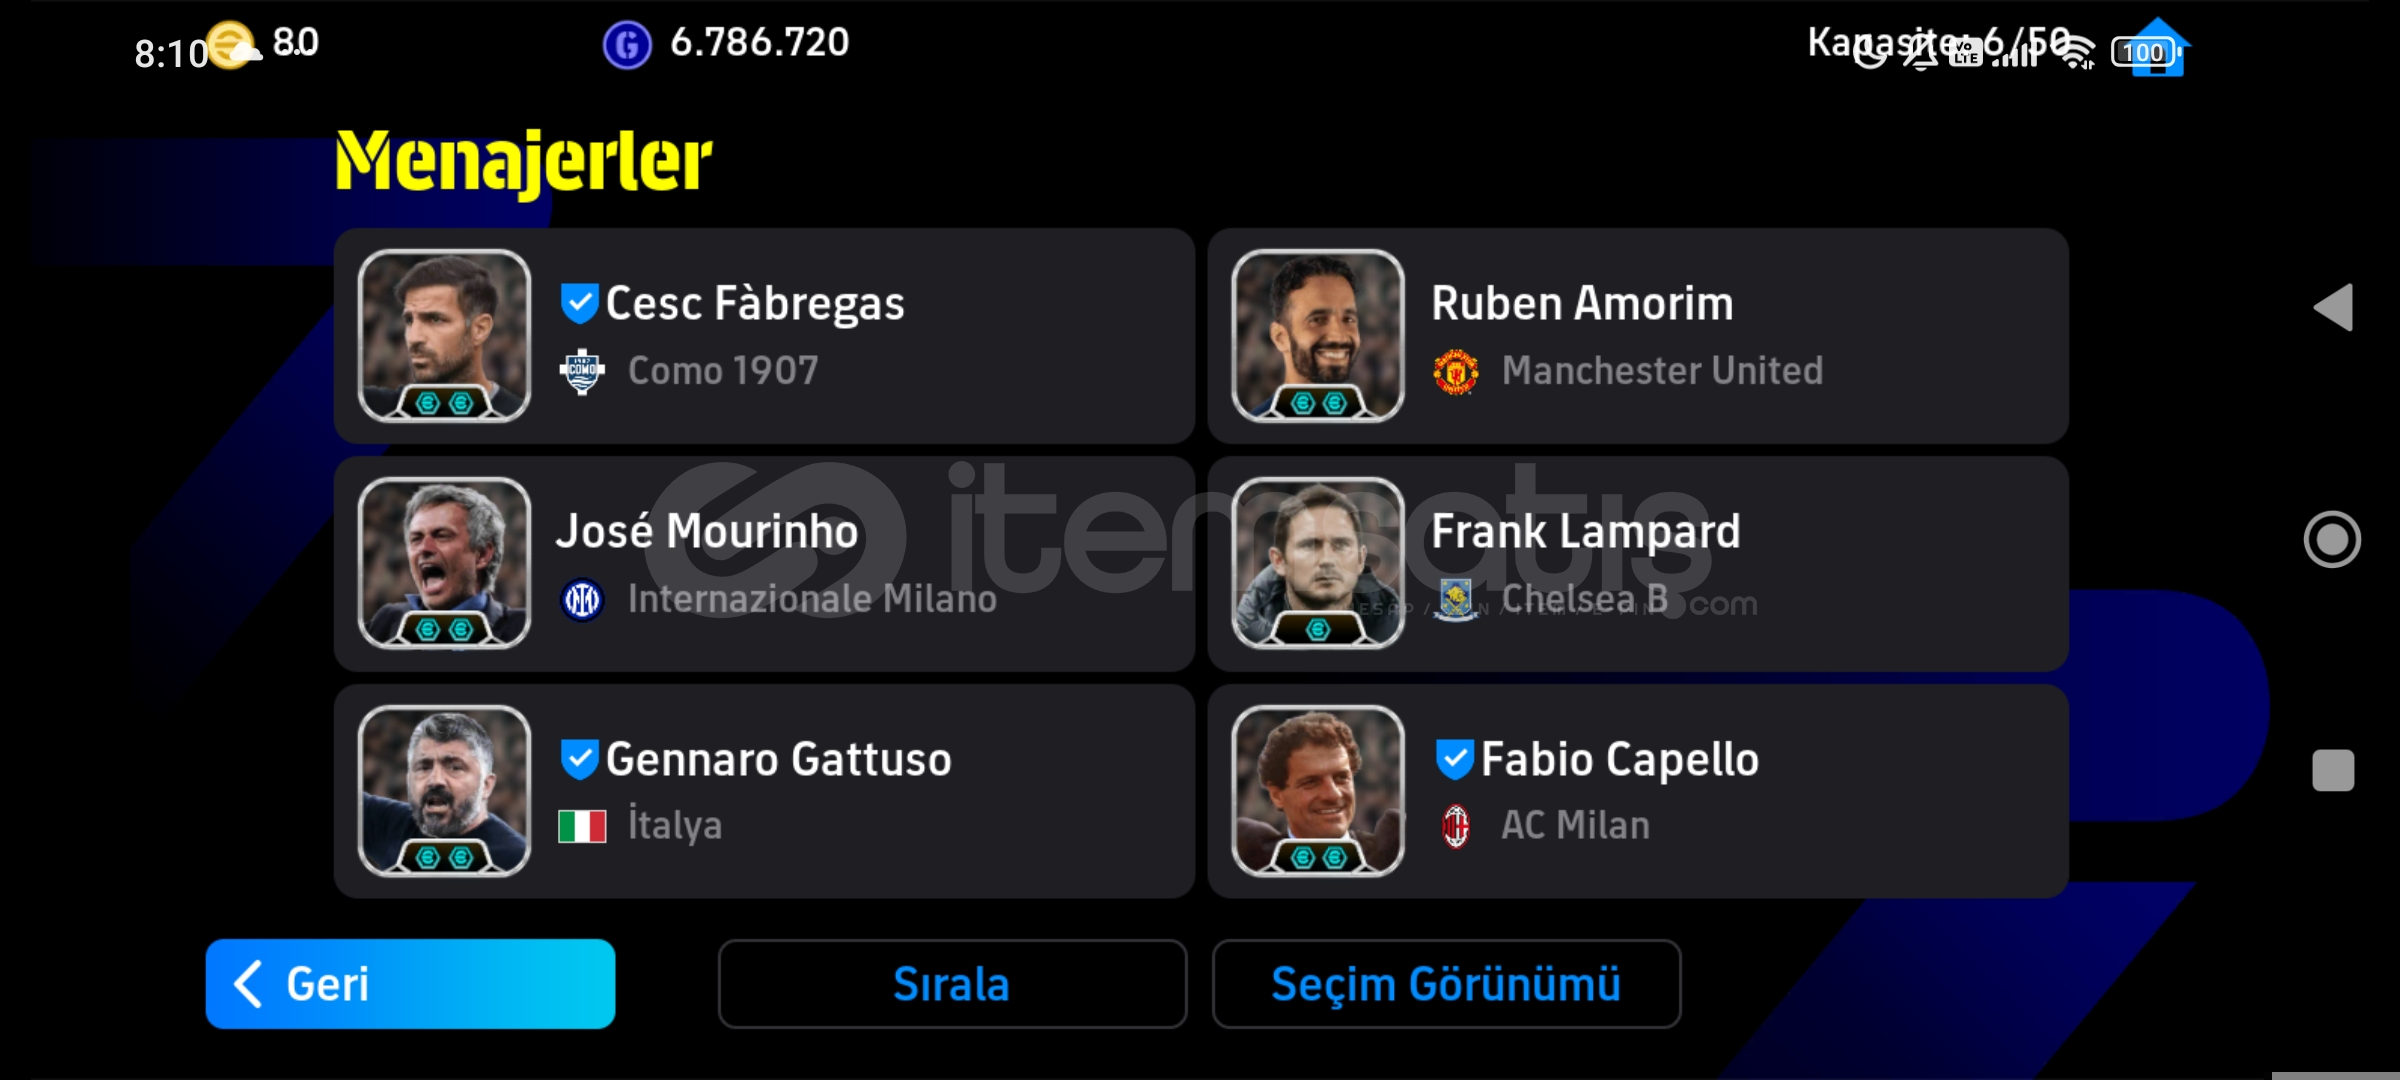Tap the AC Milan club crest
This screenshot has height=1080, width=2400.
click(x=1456, y=827)
